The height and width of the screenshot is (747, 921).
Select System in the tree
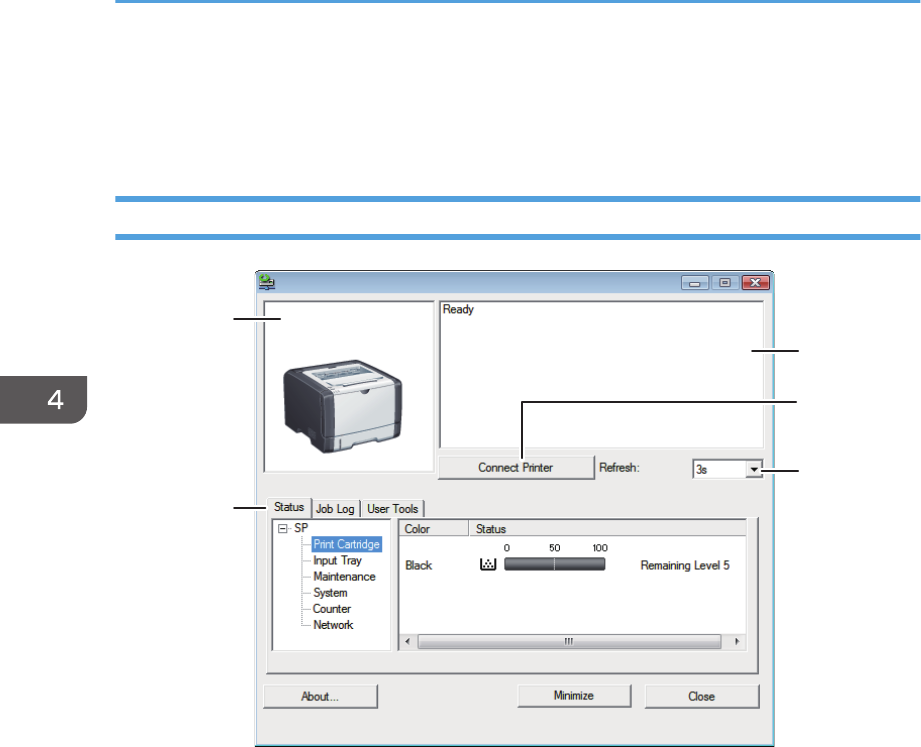pyautogui.click(x=330, y=593)
